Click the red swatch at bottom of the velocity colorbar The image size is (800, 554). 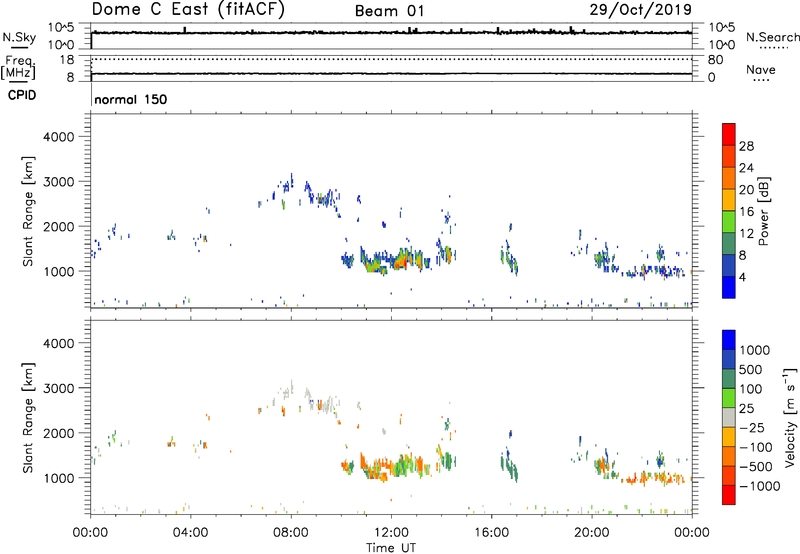[729, 495]
